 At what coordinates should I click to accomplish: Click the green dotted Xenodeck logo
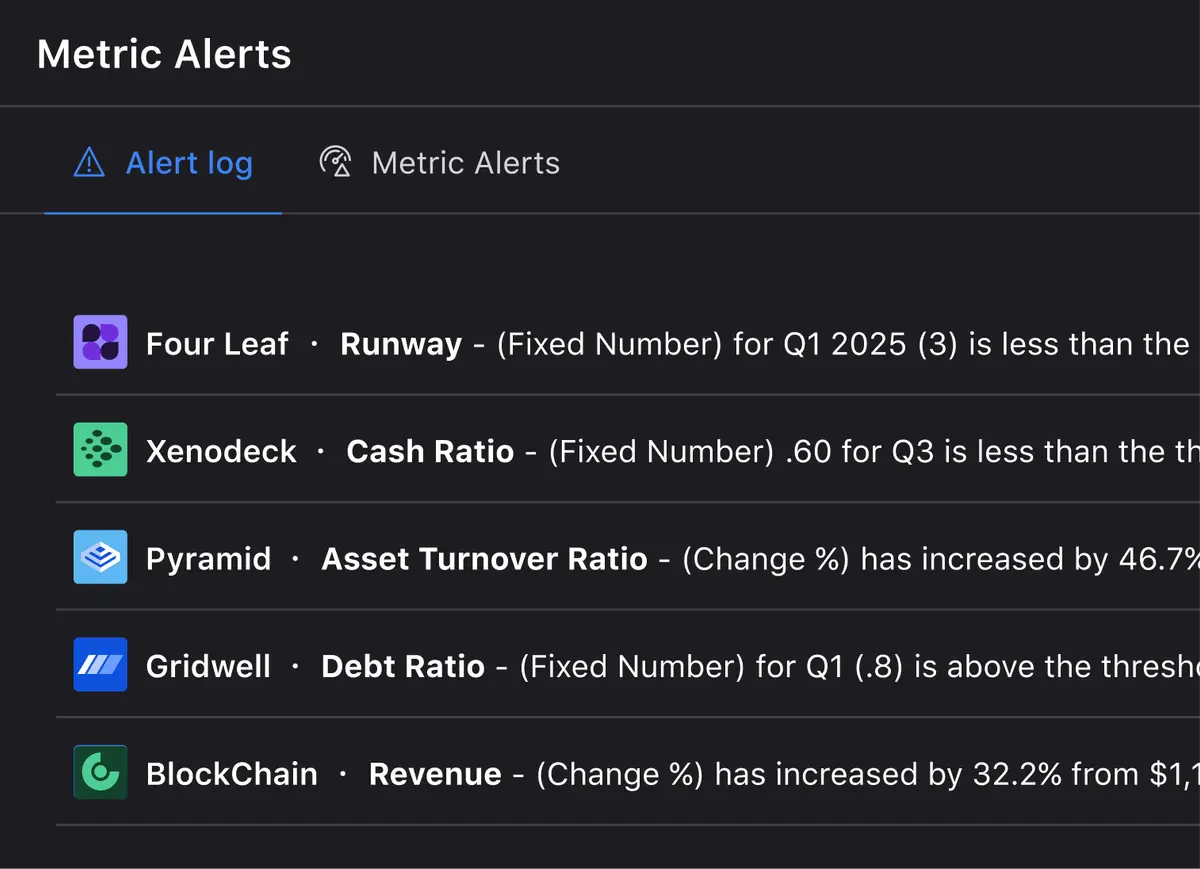coord(100,450)
